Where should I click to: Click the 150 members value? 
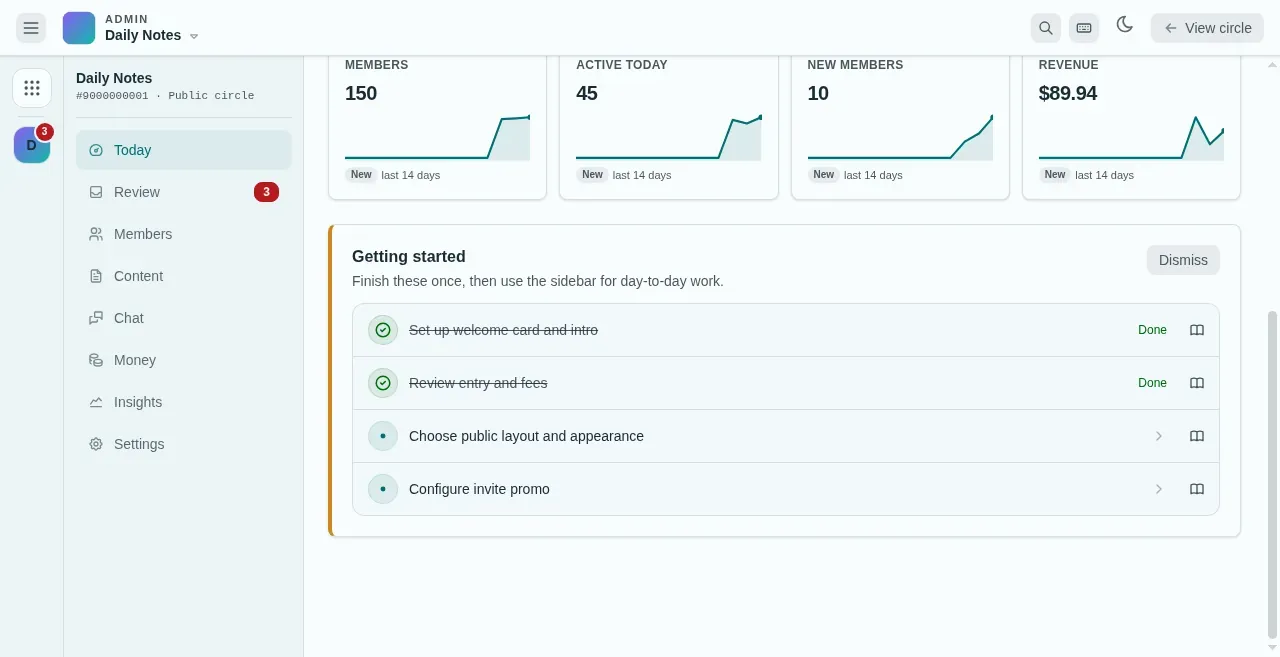(361, 93)
